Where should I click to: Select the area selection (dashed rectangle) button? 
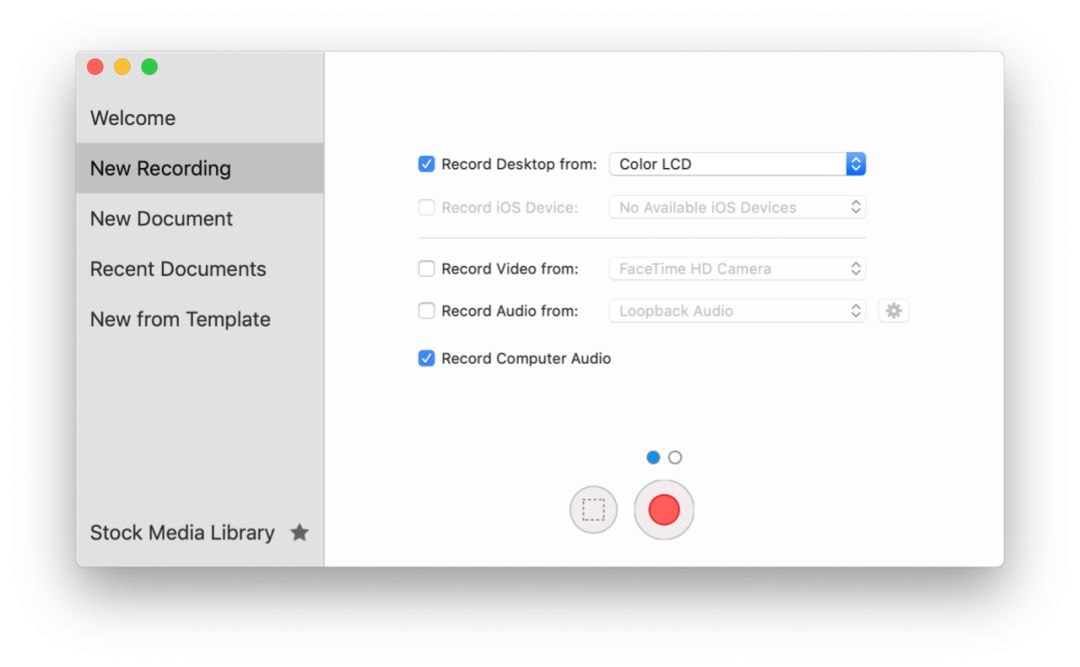coord(593,510)
